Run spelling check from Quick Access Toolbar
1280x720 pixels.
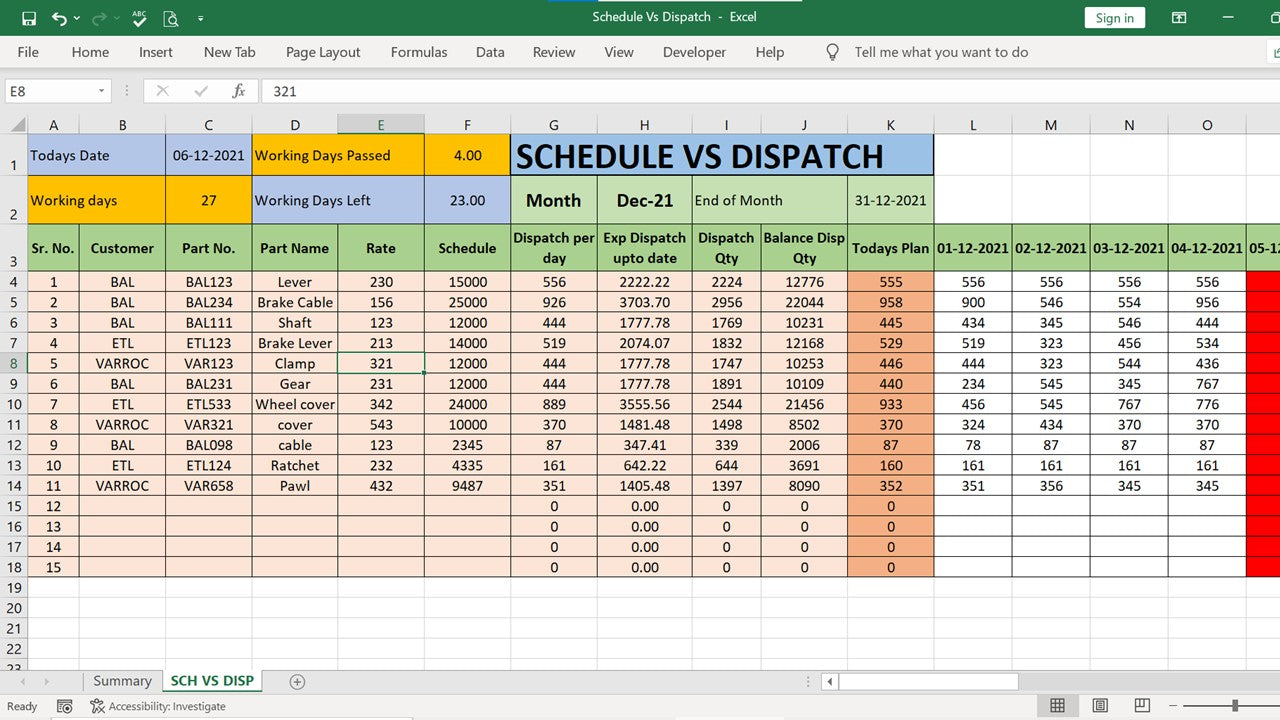click(x=139, y=18)
